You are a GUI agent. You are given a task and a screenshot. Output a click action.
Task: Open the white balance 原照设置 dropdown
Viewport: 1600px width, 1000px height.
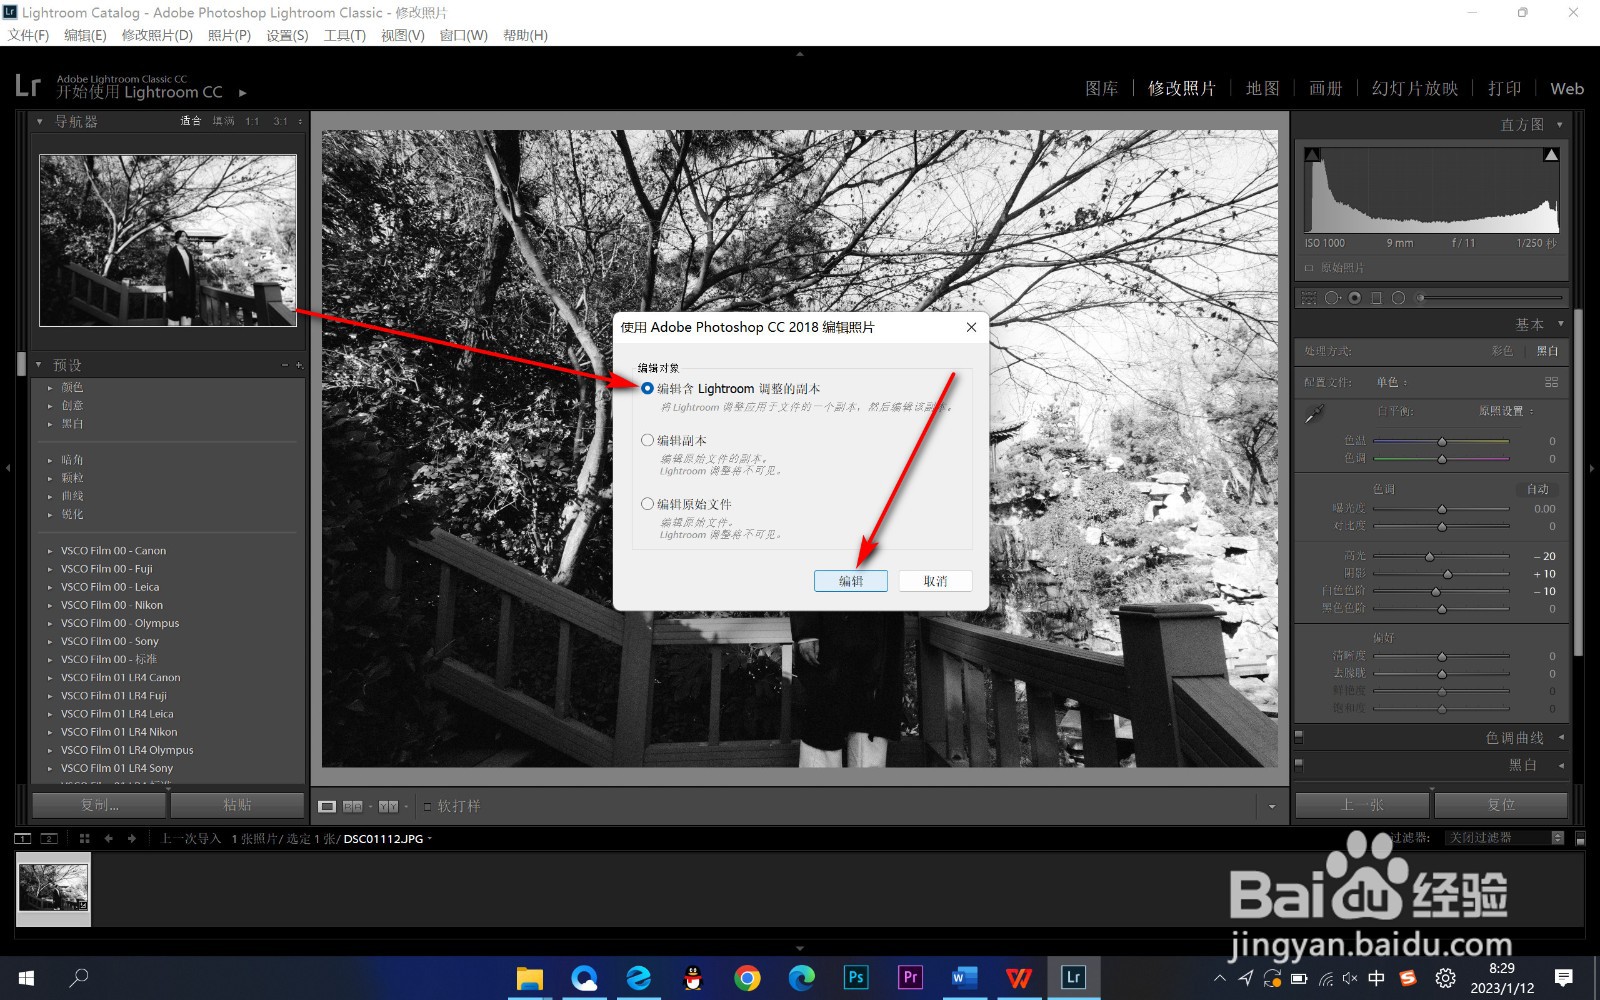pos(1506,411)
